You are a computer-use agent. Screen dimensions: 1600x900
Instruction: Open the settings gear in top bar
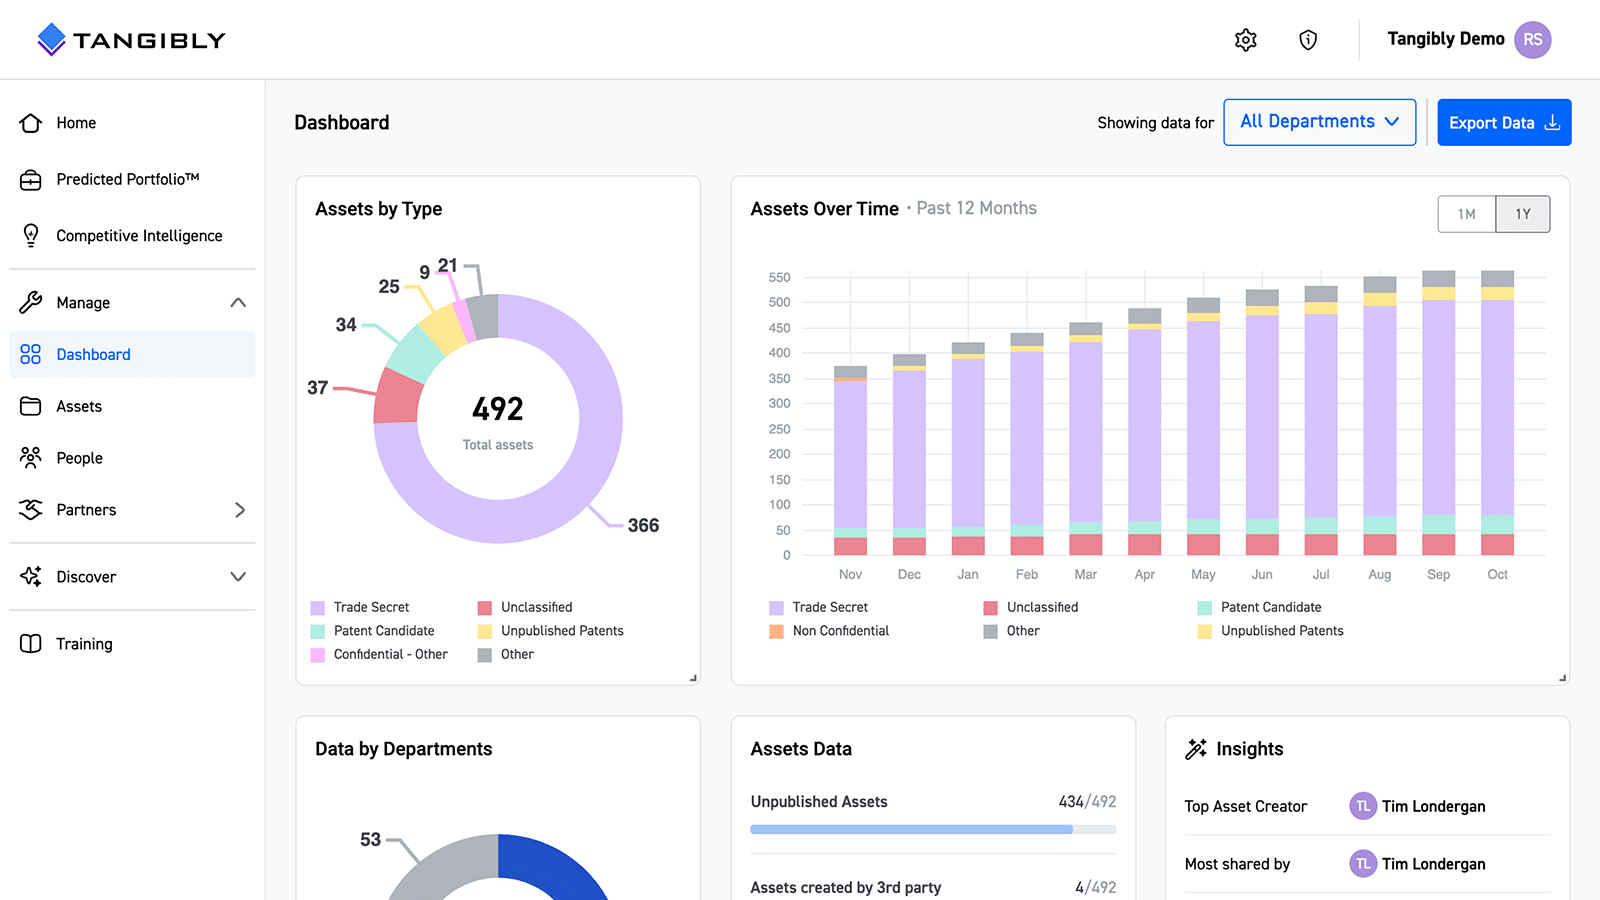1245,39
